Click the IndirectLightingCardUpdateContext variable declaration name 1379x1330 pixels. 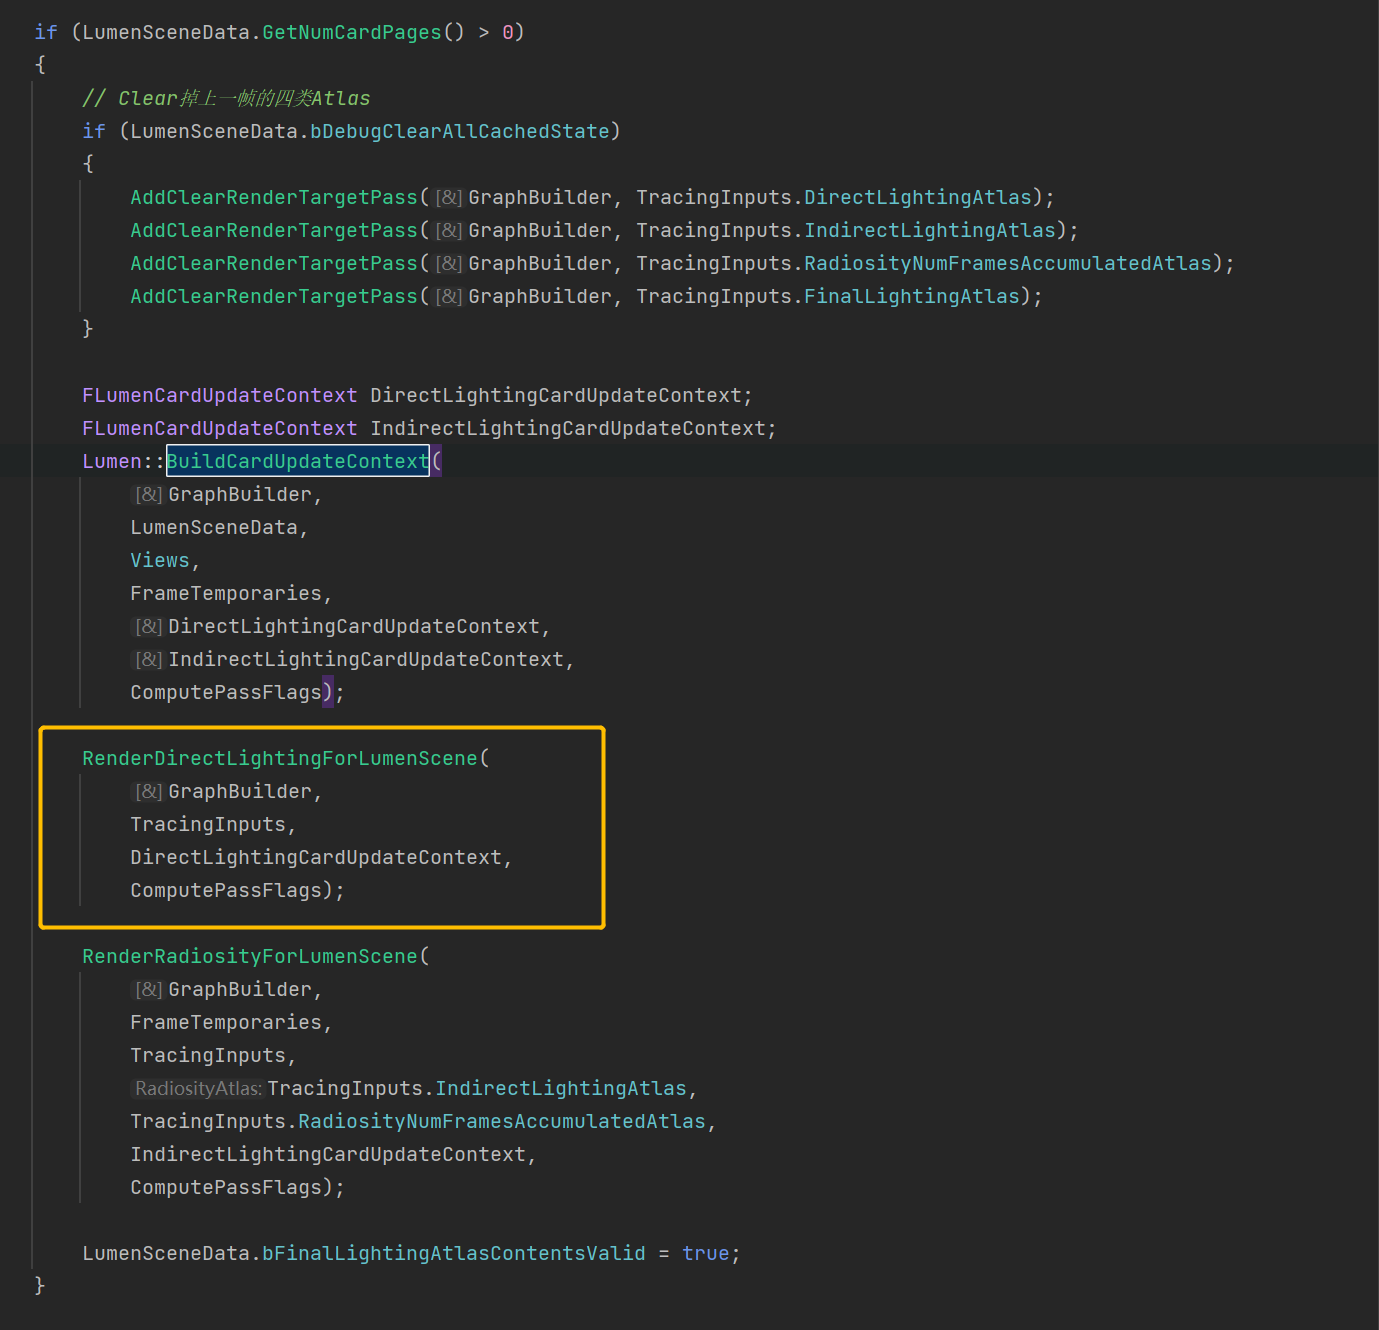click(567, 428)
